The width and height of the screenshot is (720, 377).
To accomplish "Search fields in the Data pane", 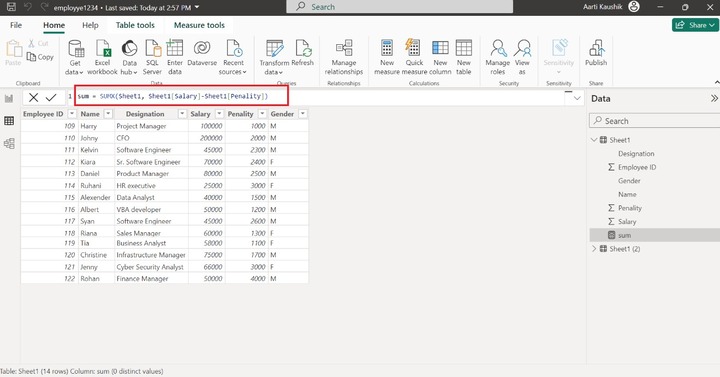I will pos(654,121).
